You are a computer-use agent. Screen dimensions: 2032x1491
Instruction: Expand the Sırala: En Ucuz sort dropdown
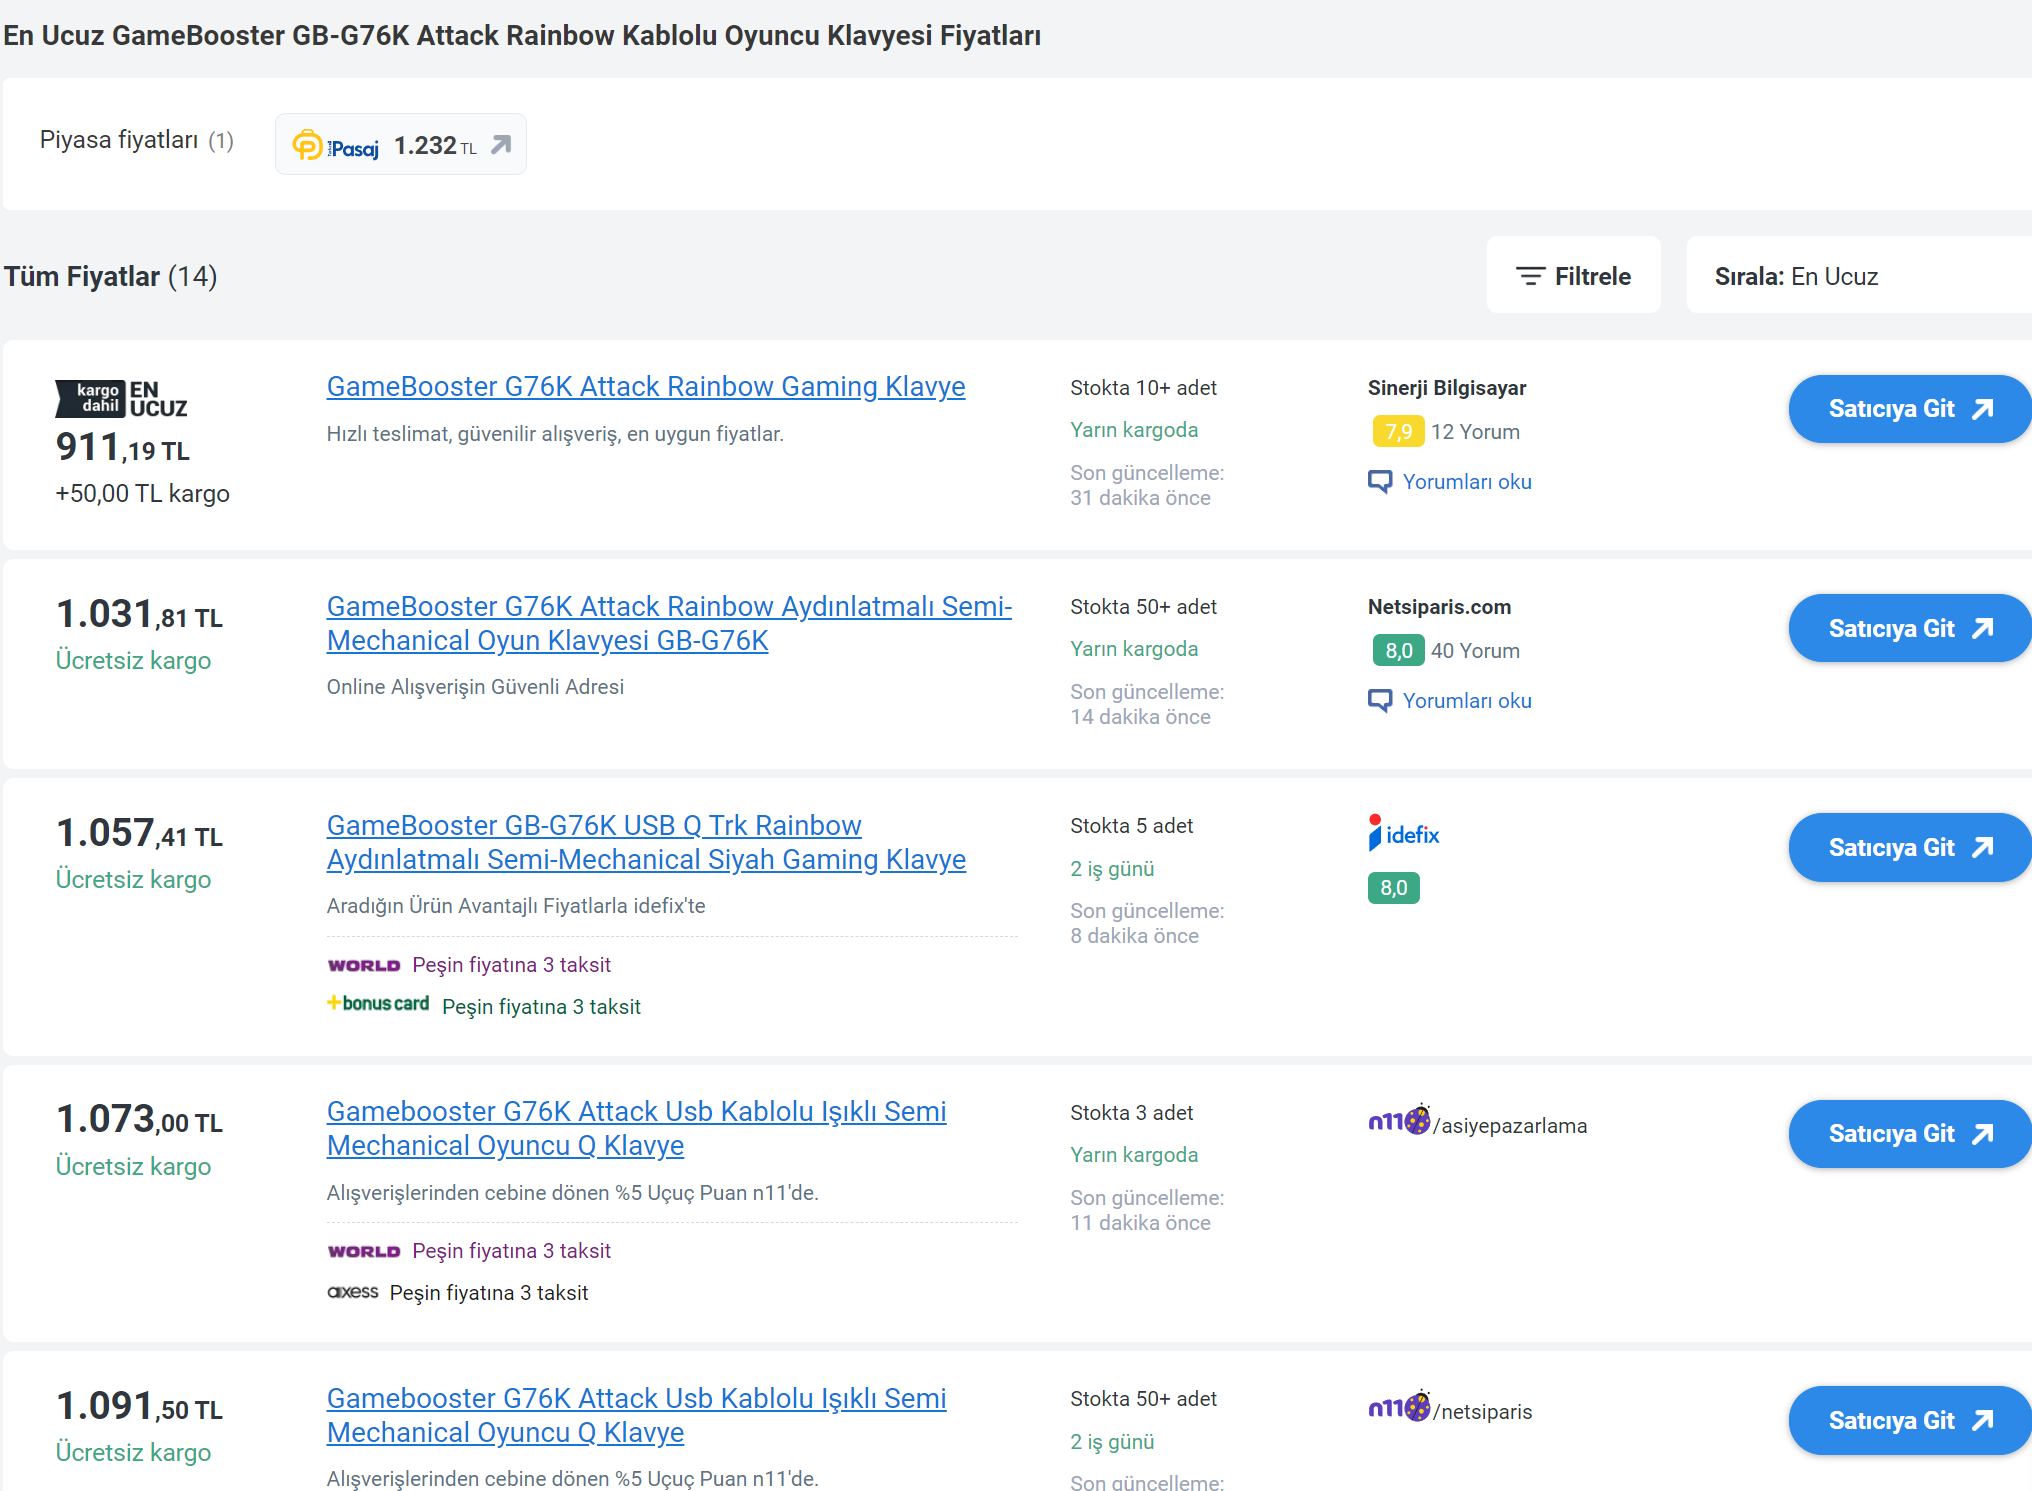point(1859,276)
